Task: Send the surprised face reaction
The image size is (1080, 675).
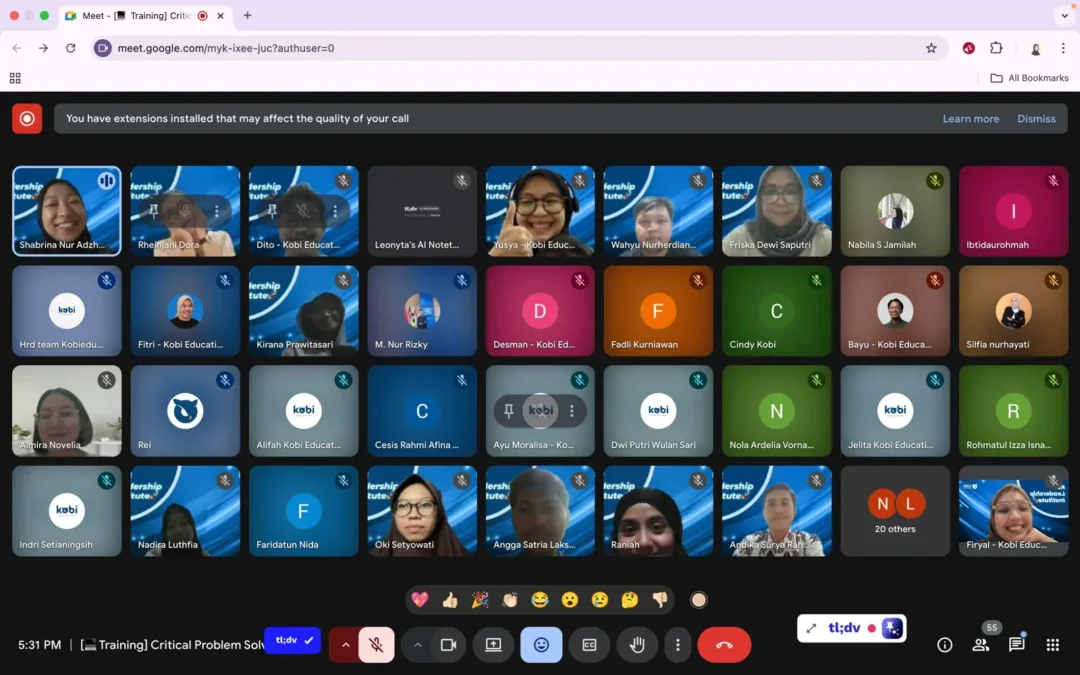Action: coord(570,600)
